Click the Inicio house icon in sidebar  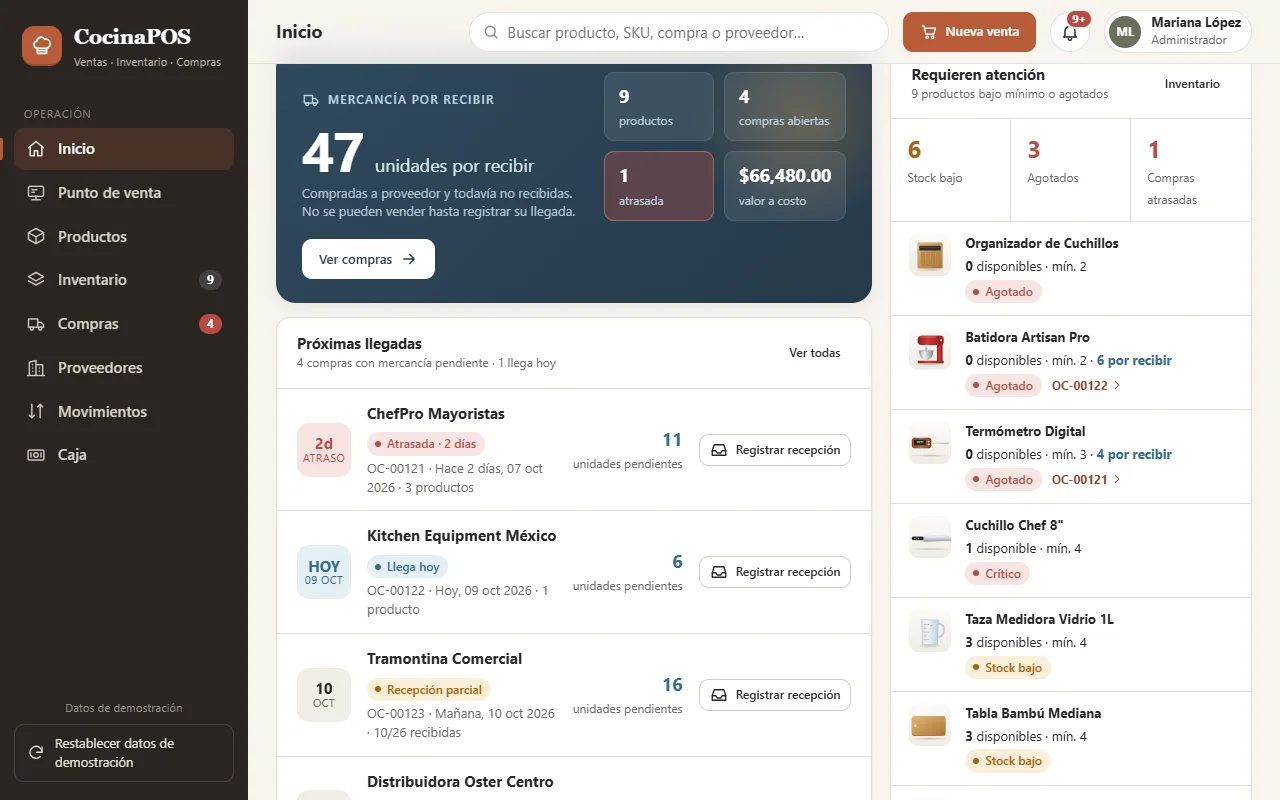click(x=36, y=149)
